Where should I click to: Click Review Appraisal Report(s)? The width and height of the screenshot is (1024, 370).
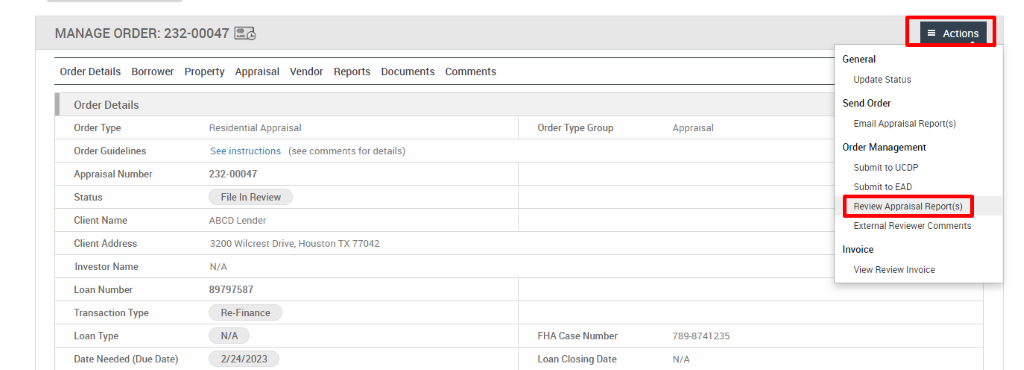pos(908,206)
